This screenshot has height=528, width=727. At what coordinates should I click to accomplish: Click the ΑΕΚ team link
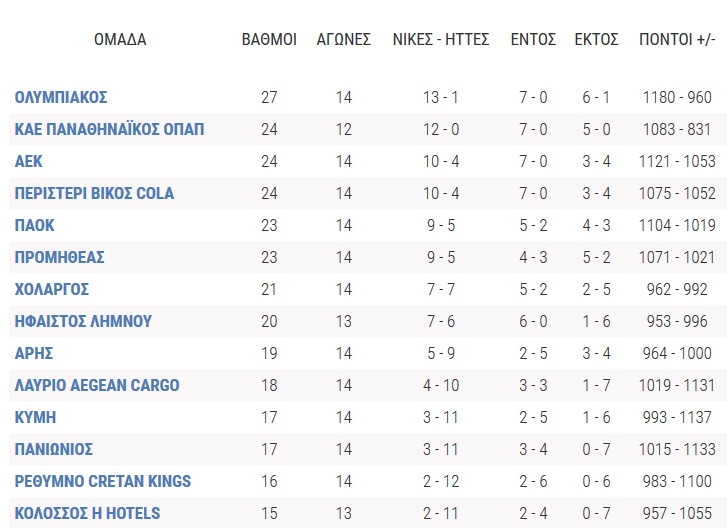[x=28, y=161]
